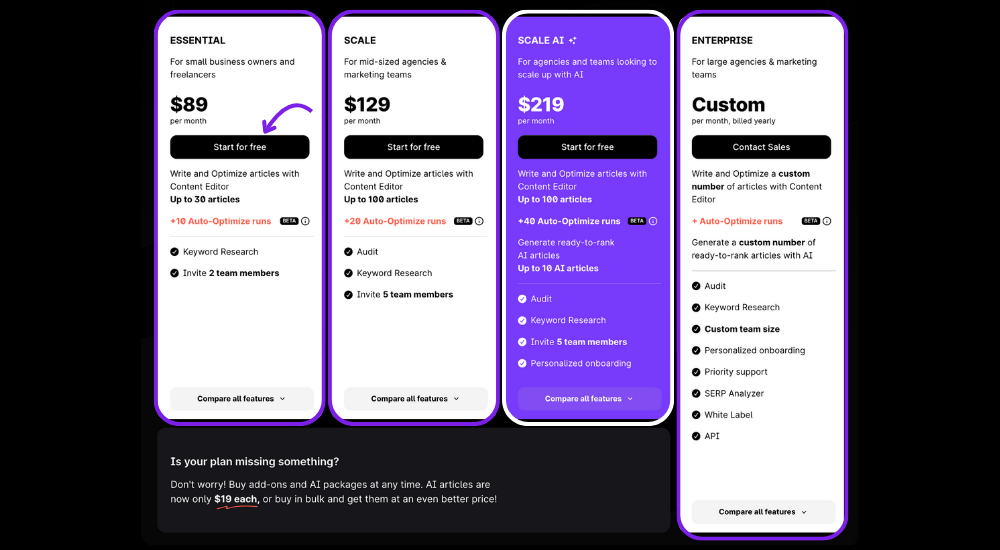Click info icon beside Scale Auto-Optimize runs
1000x550 pixels.
pos(479,221)
